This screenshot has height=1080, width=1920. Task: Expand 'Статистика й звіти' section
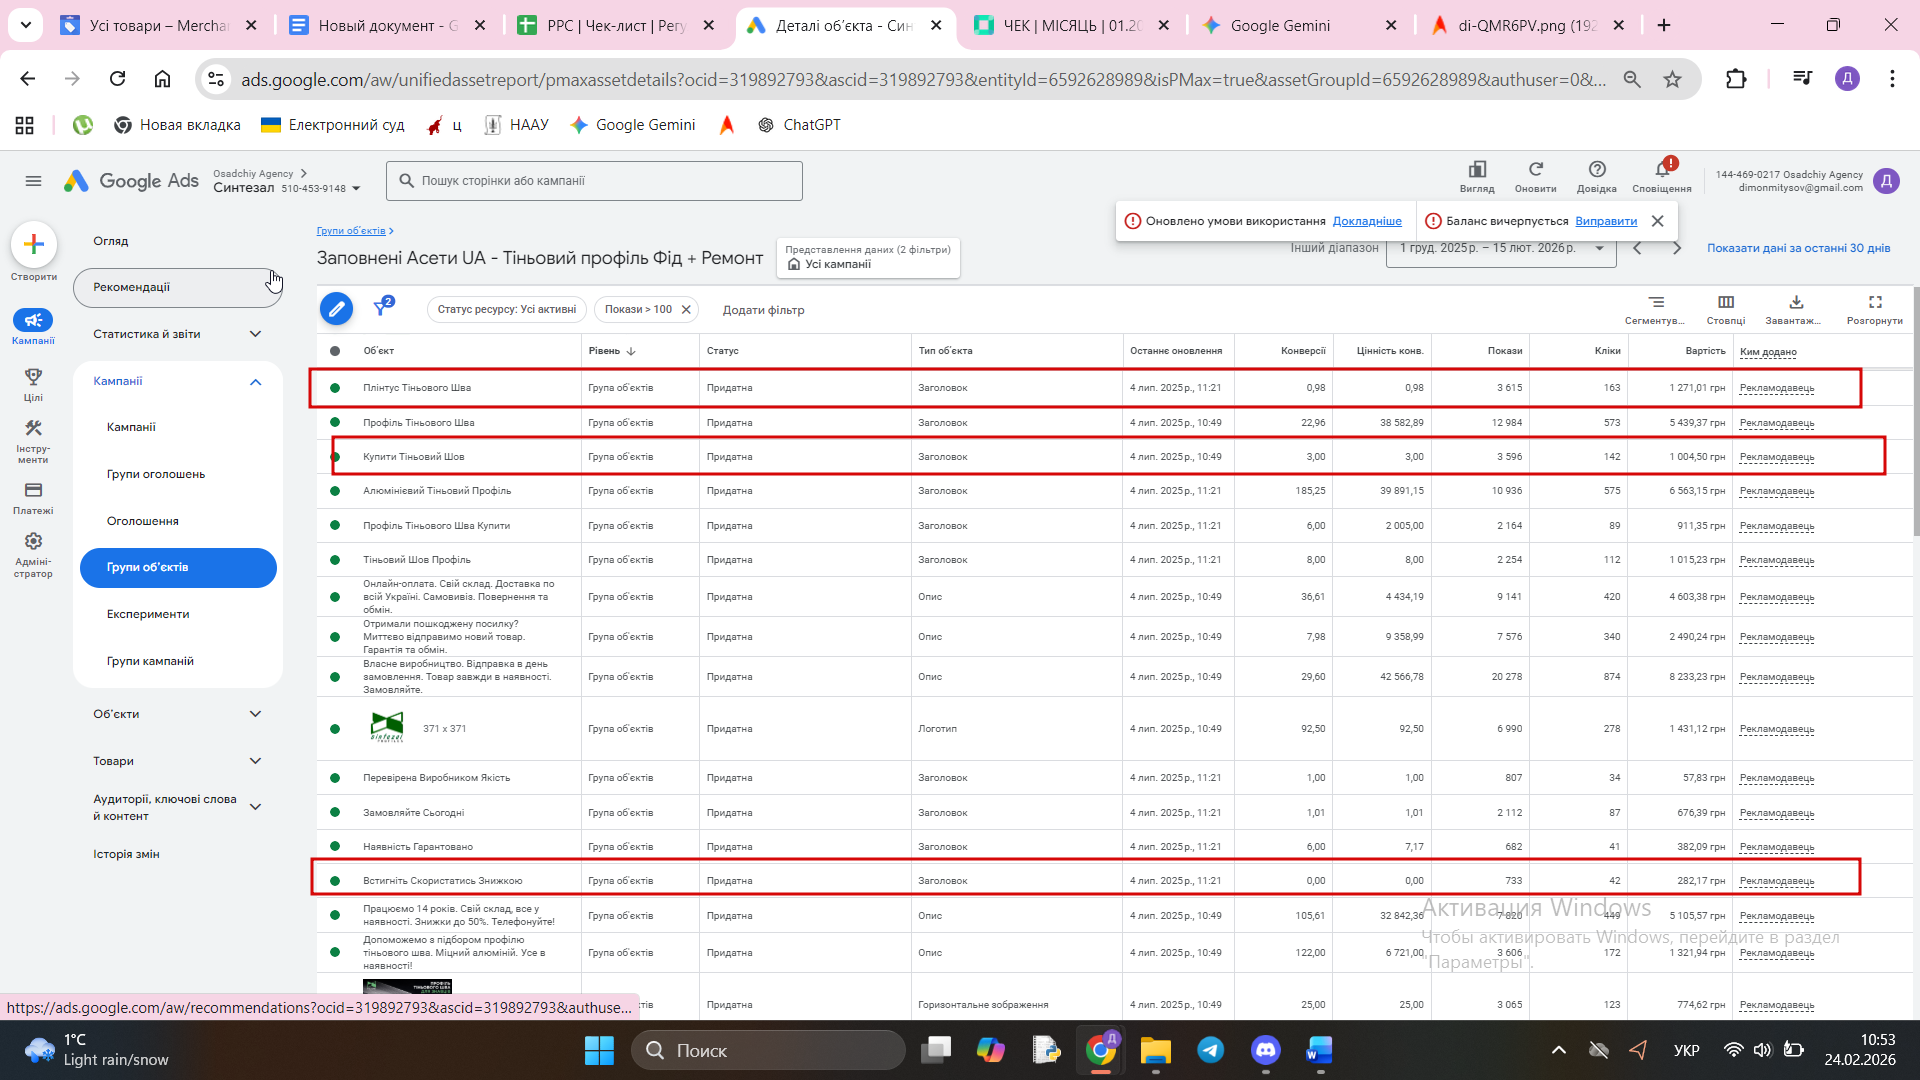coord(255,334)
